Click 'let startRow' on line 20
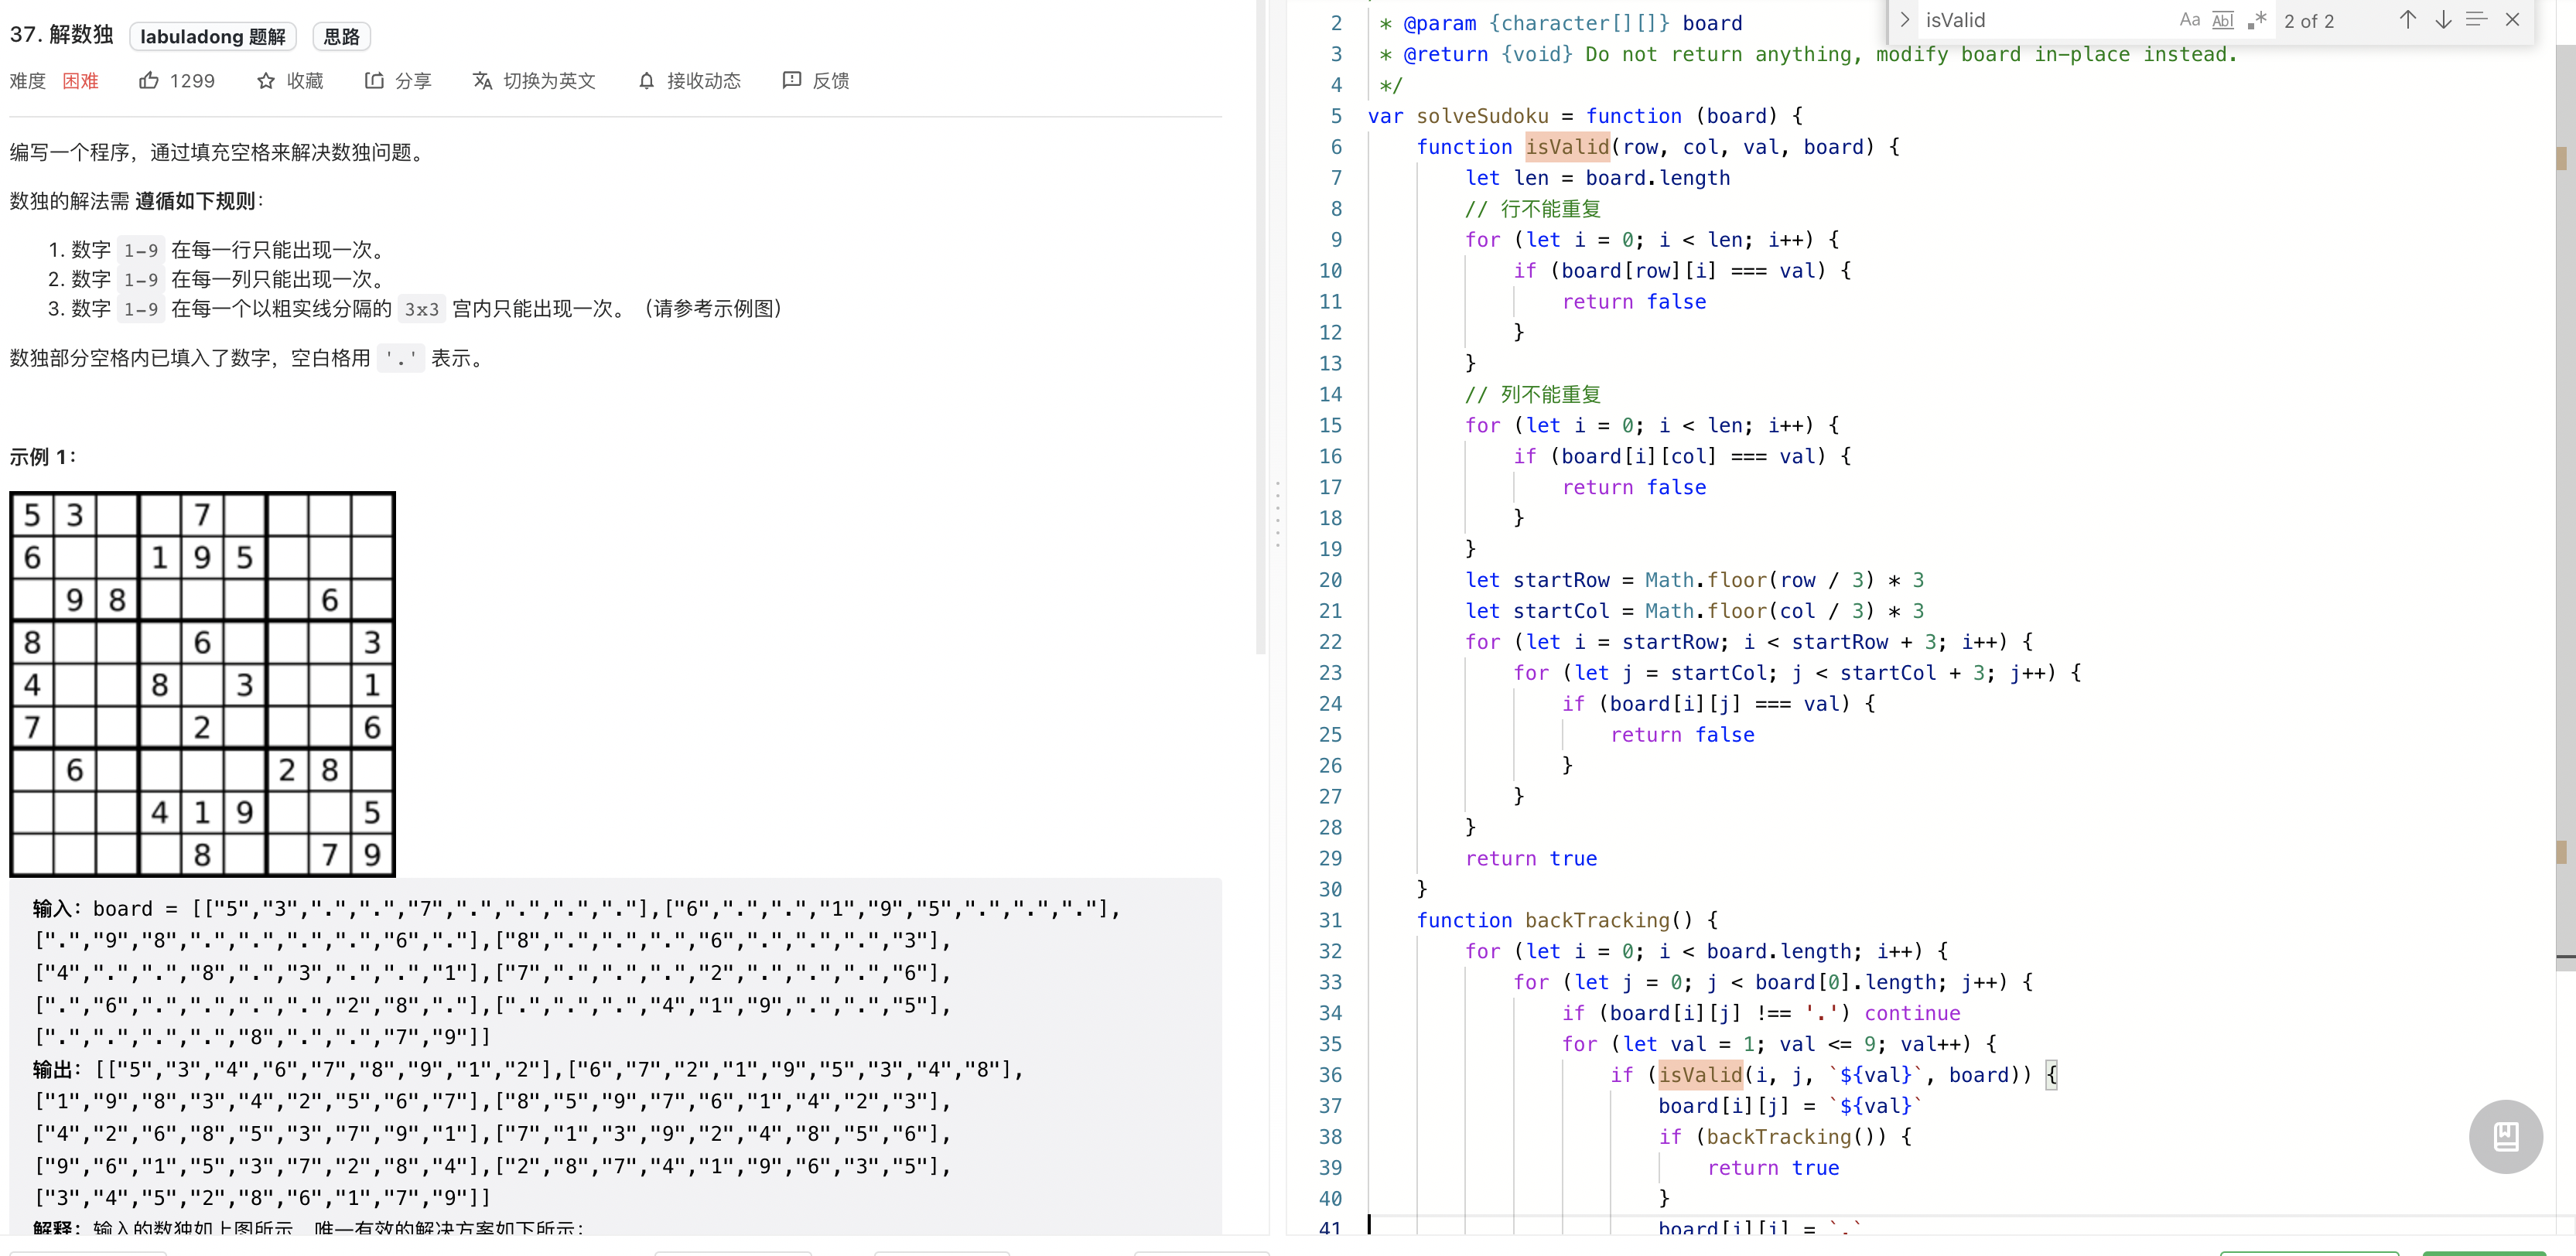Image resolution: width=2576 pixels, height=1256 pixels. [x=1537, y=580]
